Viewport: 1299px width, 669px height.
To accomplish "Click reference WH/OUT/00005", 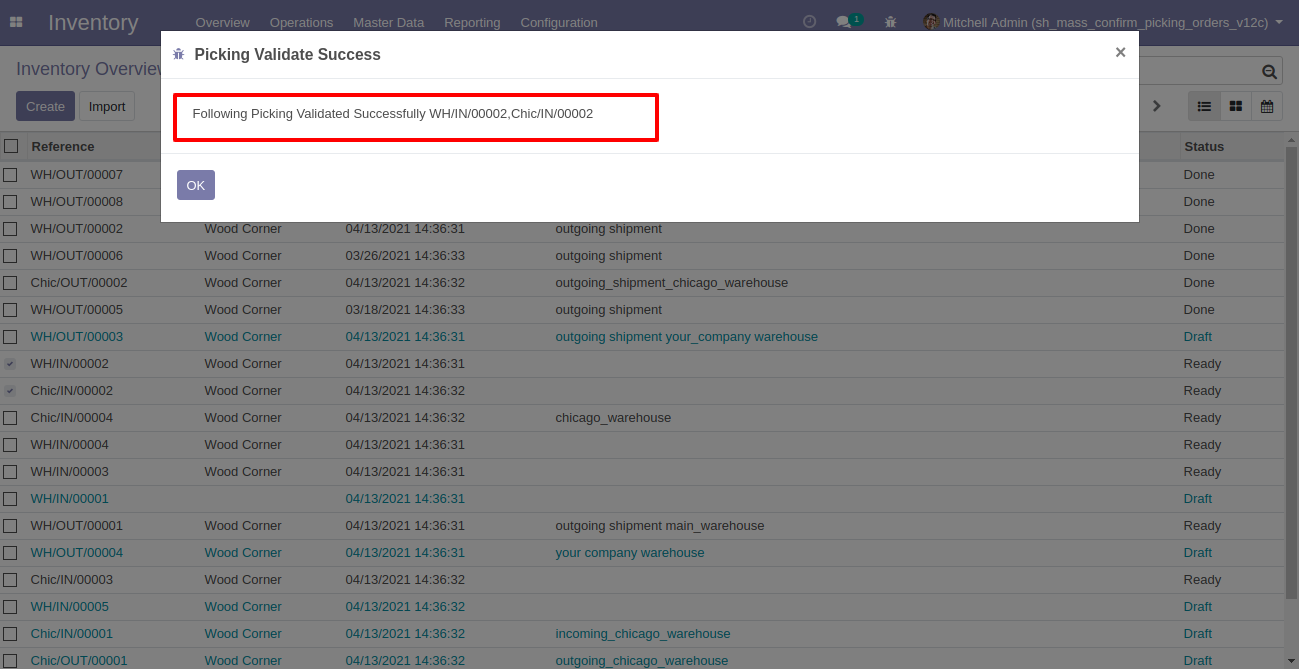I will point(77,309).
